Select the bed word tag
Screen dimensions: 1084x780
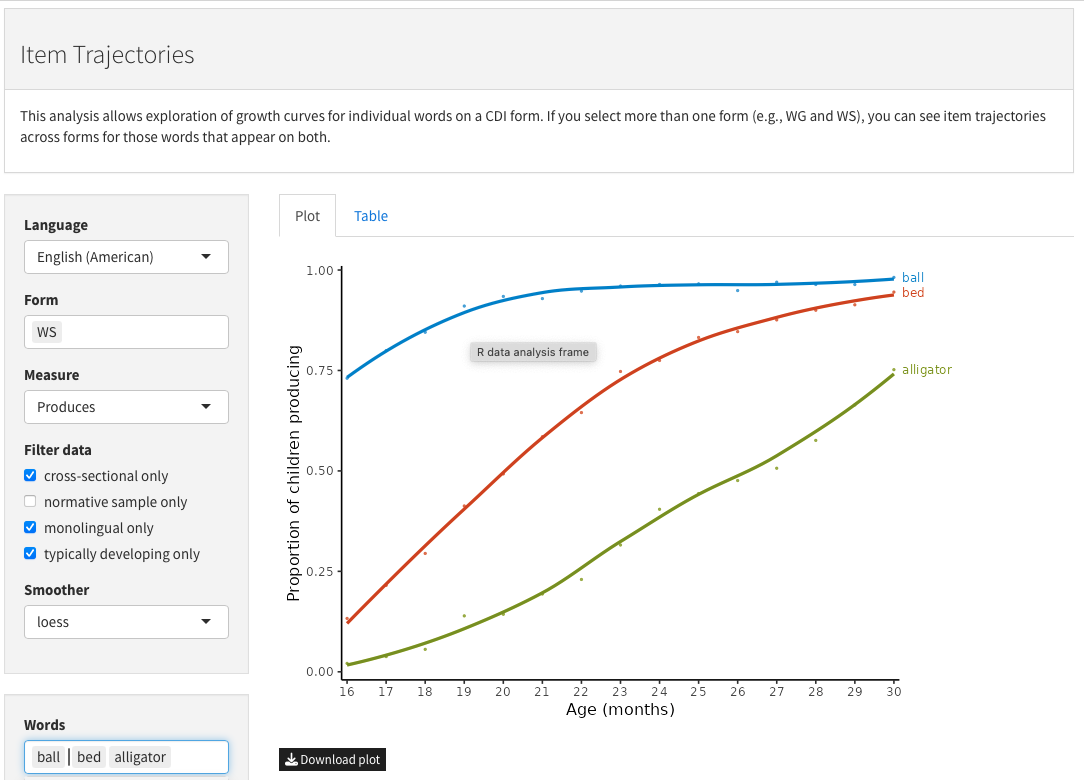pos(89,757)
